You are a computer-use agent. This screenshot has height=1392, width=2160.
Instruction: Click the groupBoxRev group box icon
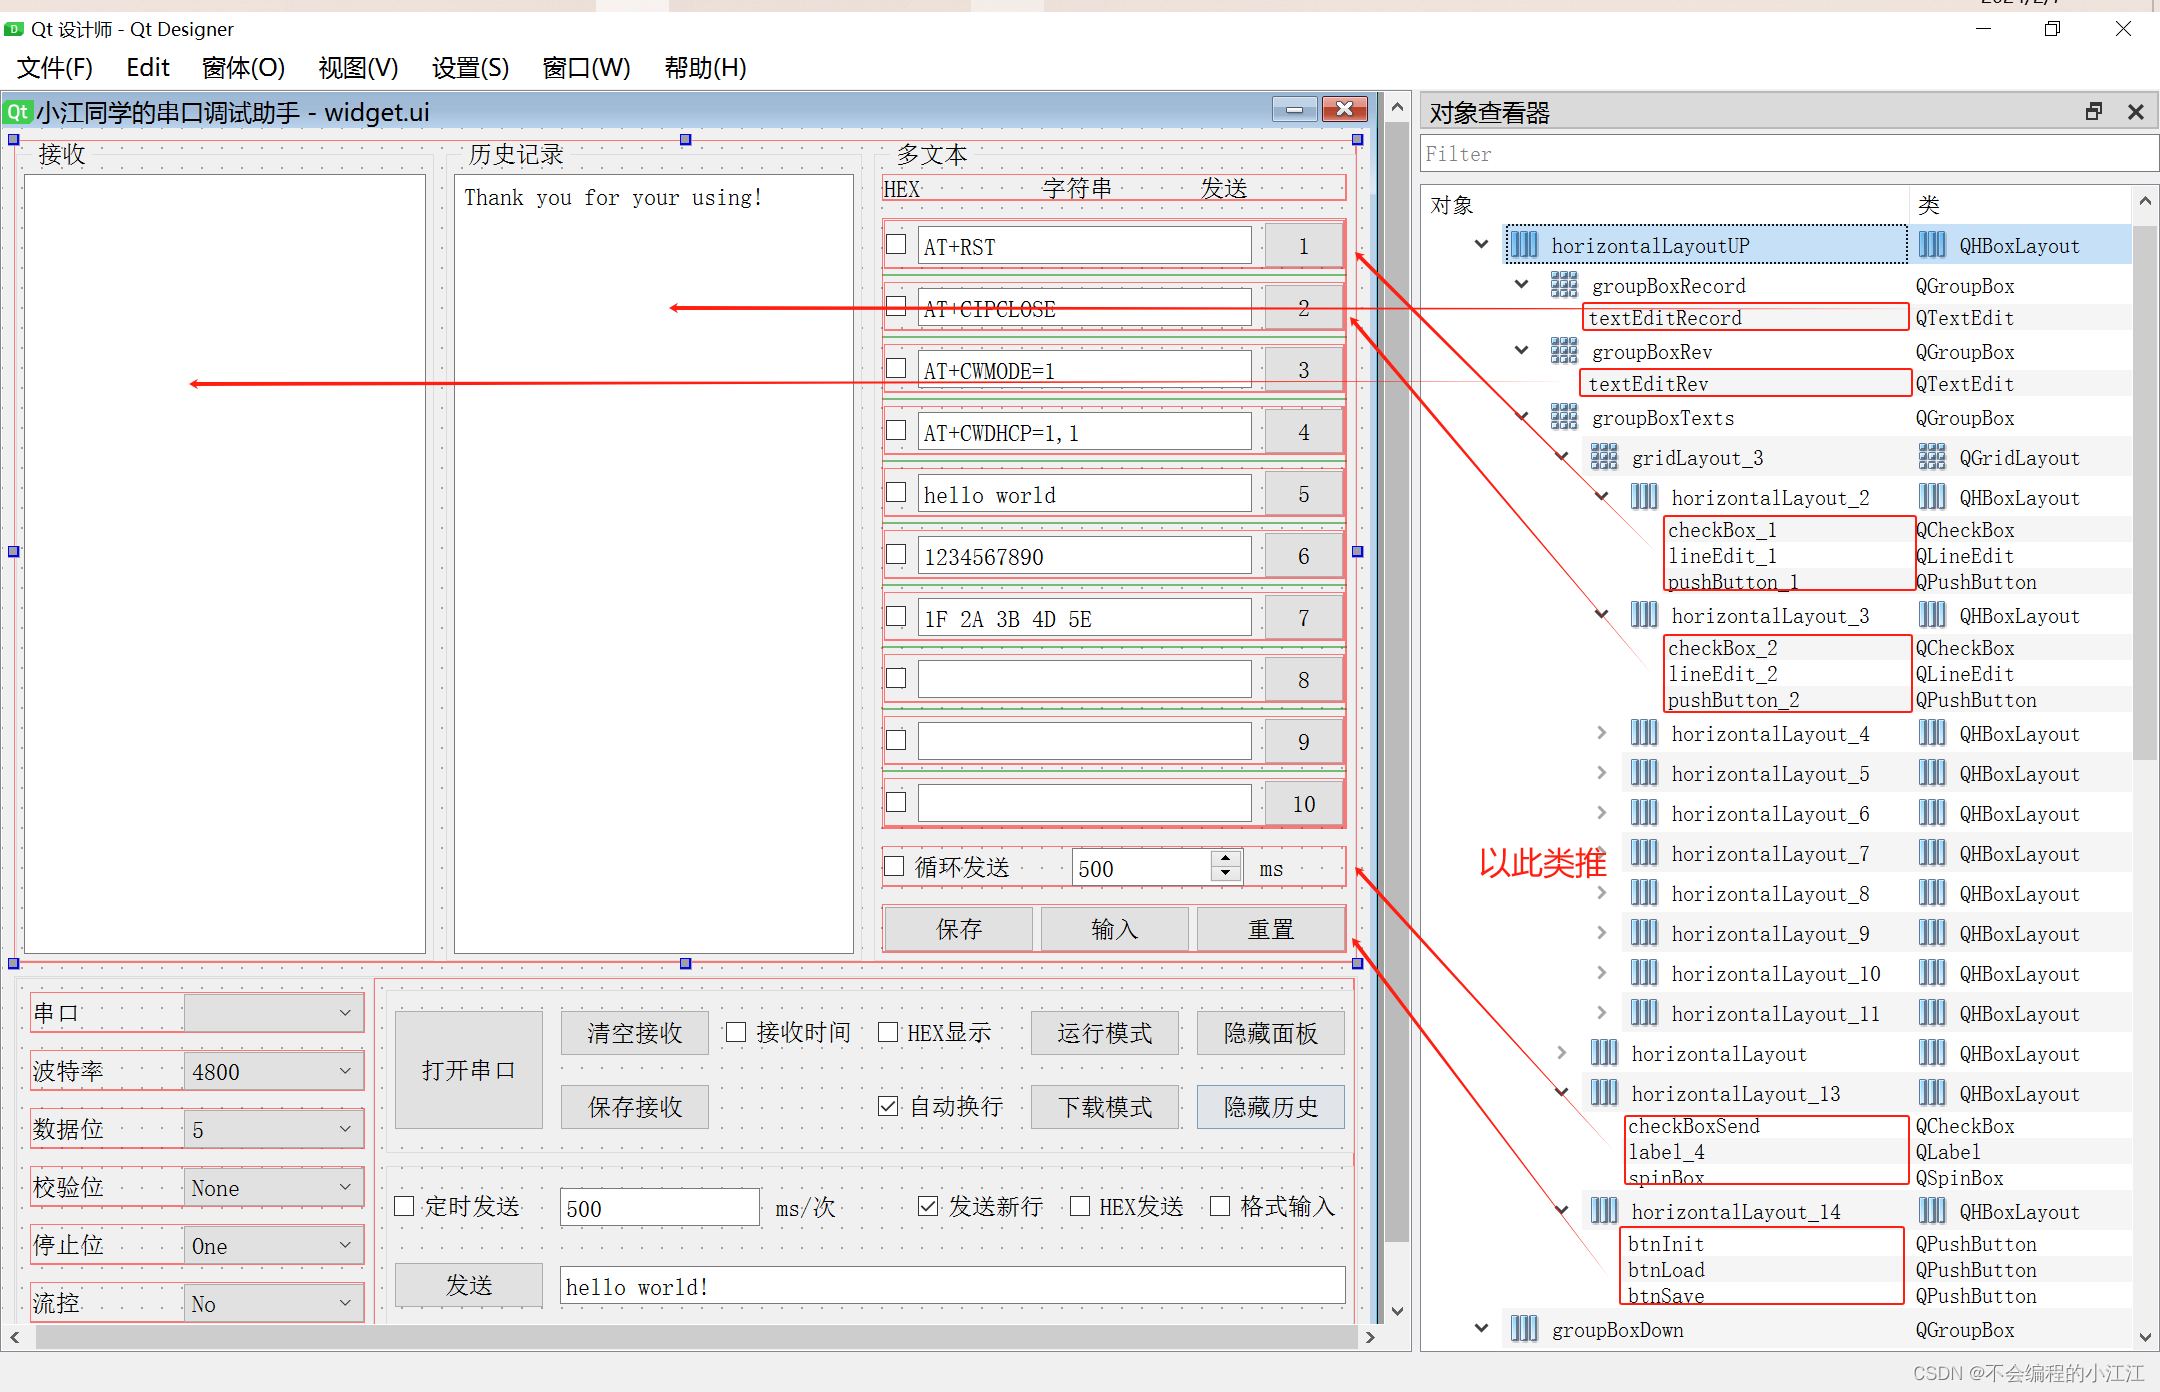(x=1564, y=351)
